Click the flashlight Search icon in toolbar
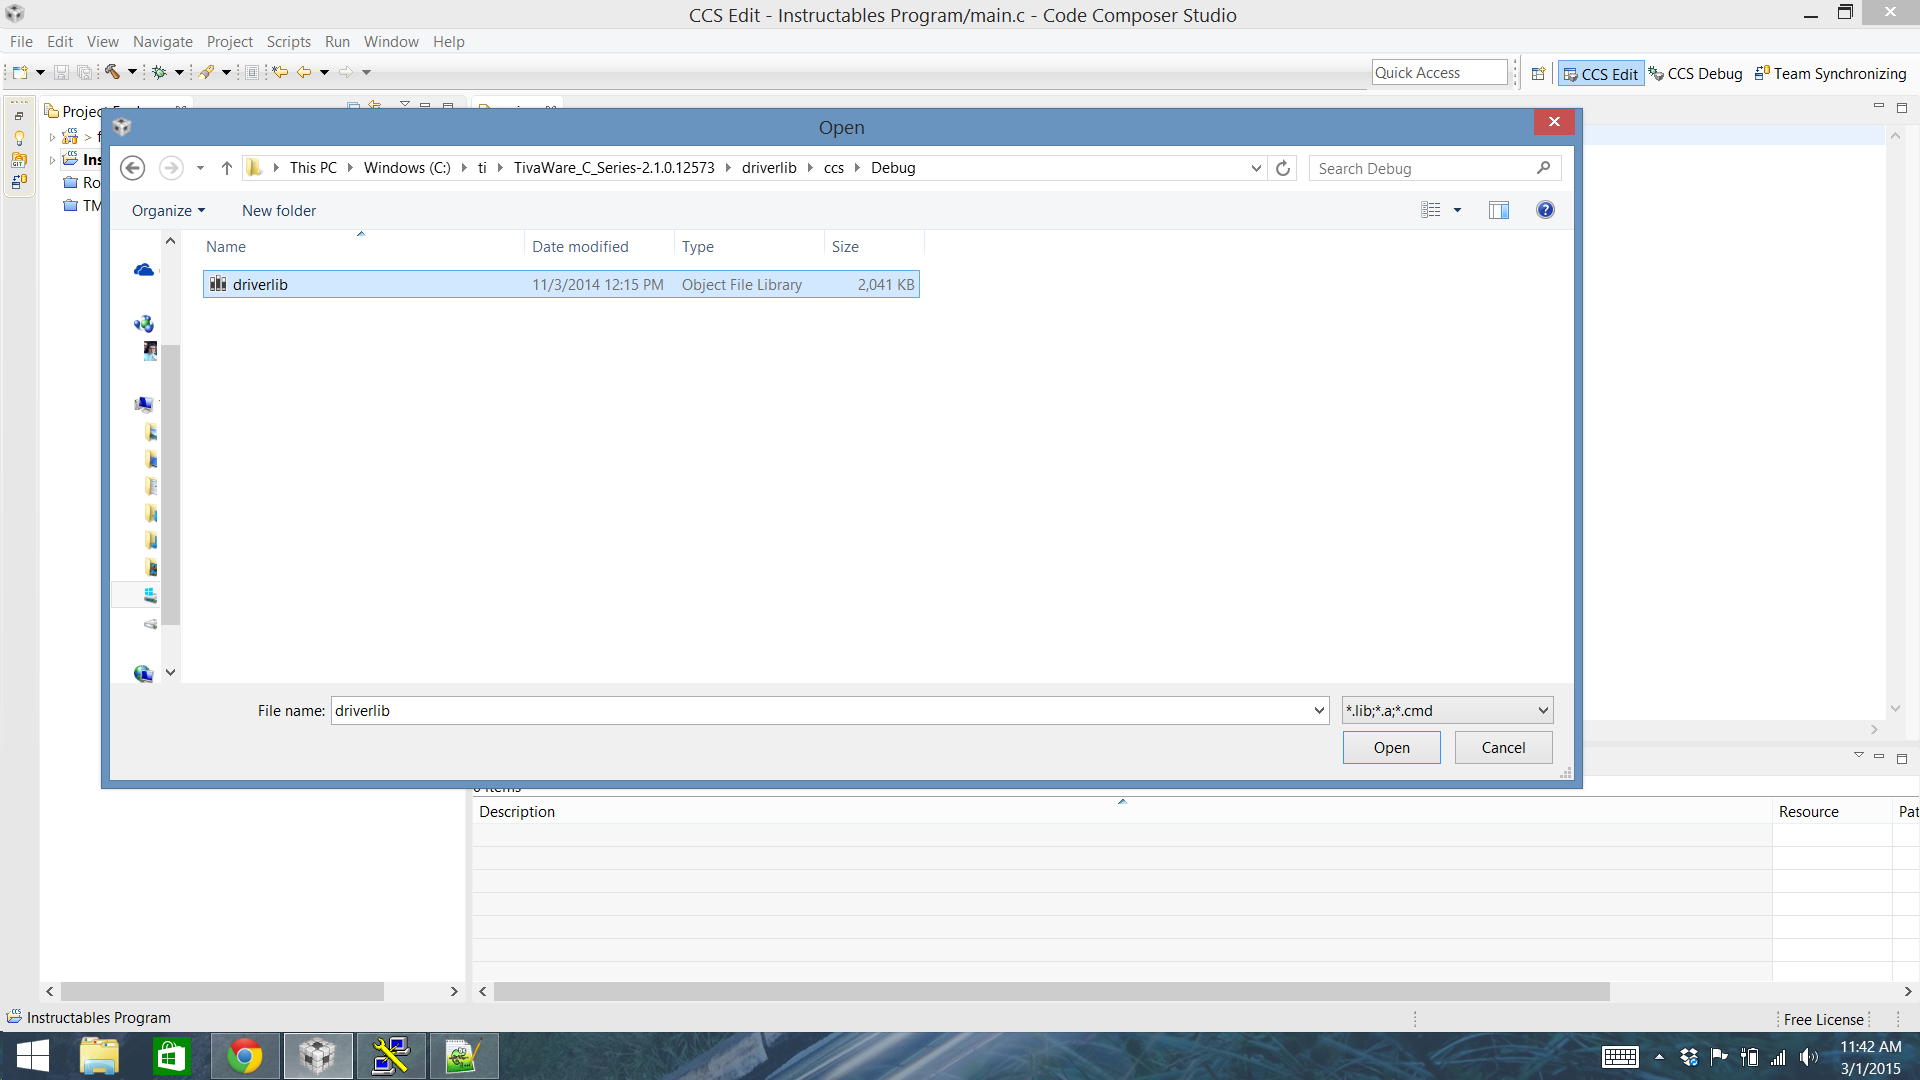Image resolution: width=1920 pixels, height=1080 pixels. [x=206, y=72]
